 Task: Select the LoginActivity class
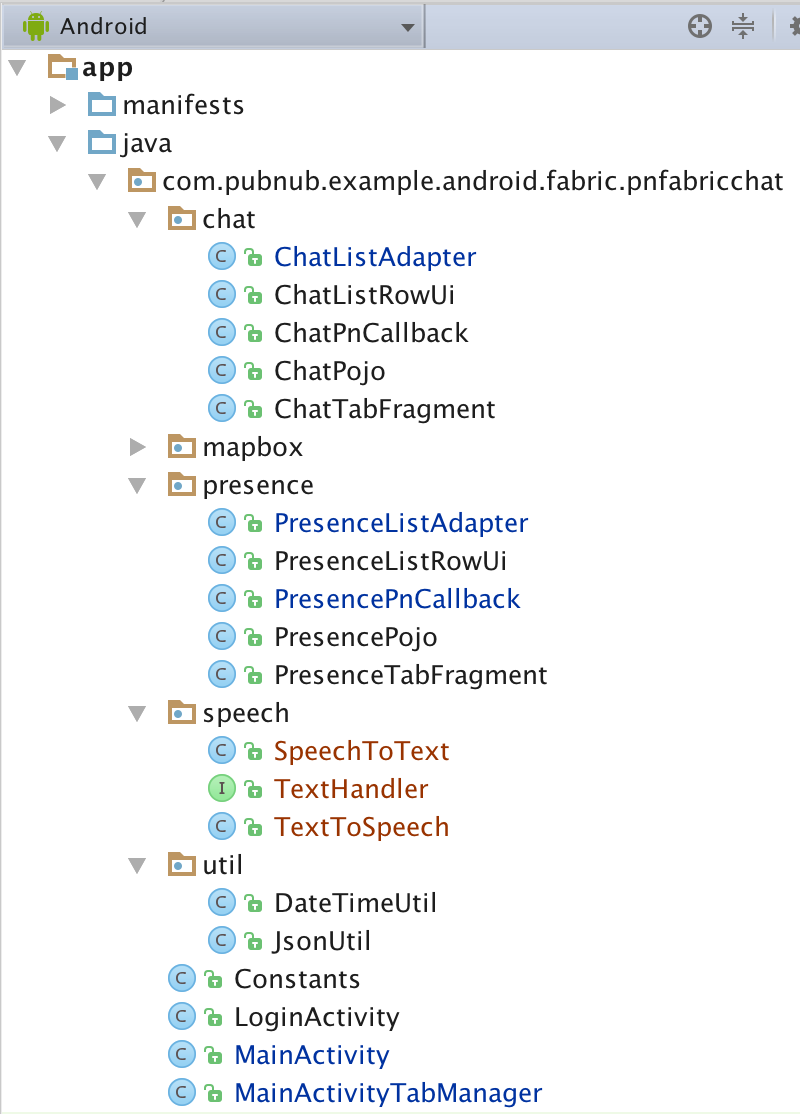[x=316, y=1016]
